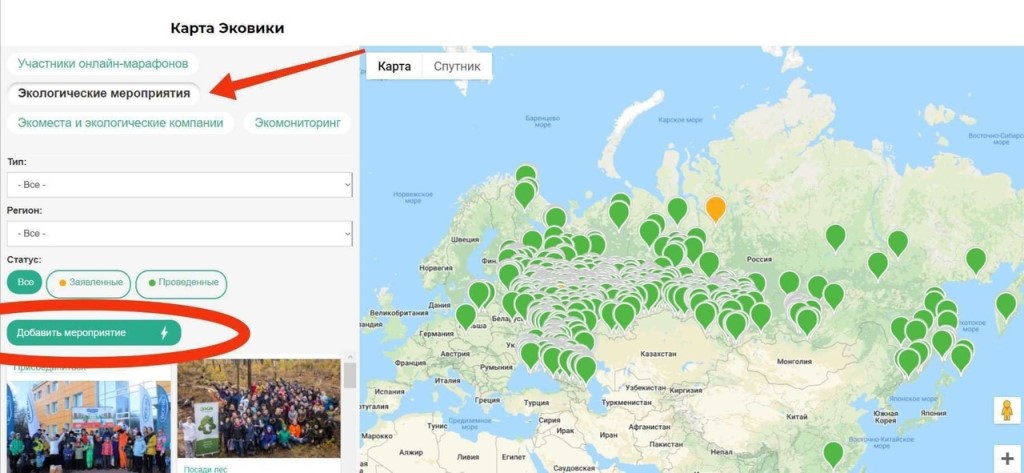Open Street View pegman icon

click(x=1006, y=410)
